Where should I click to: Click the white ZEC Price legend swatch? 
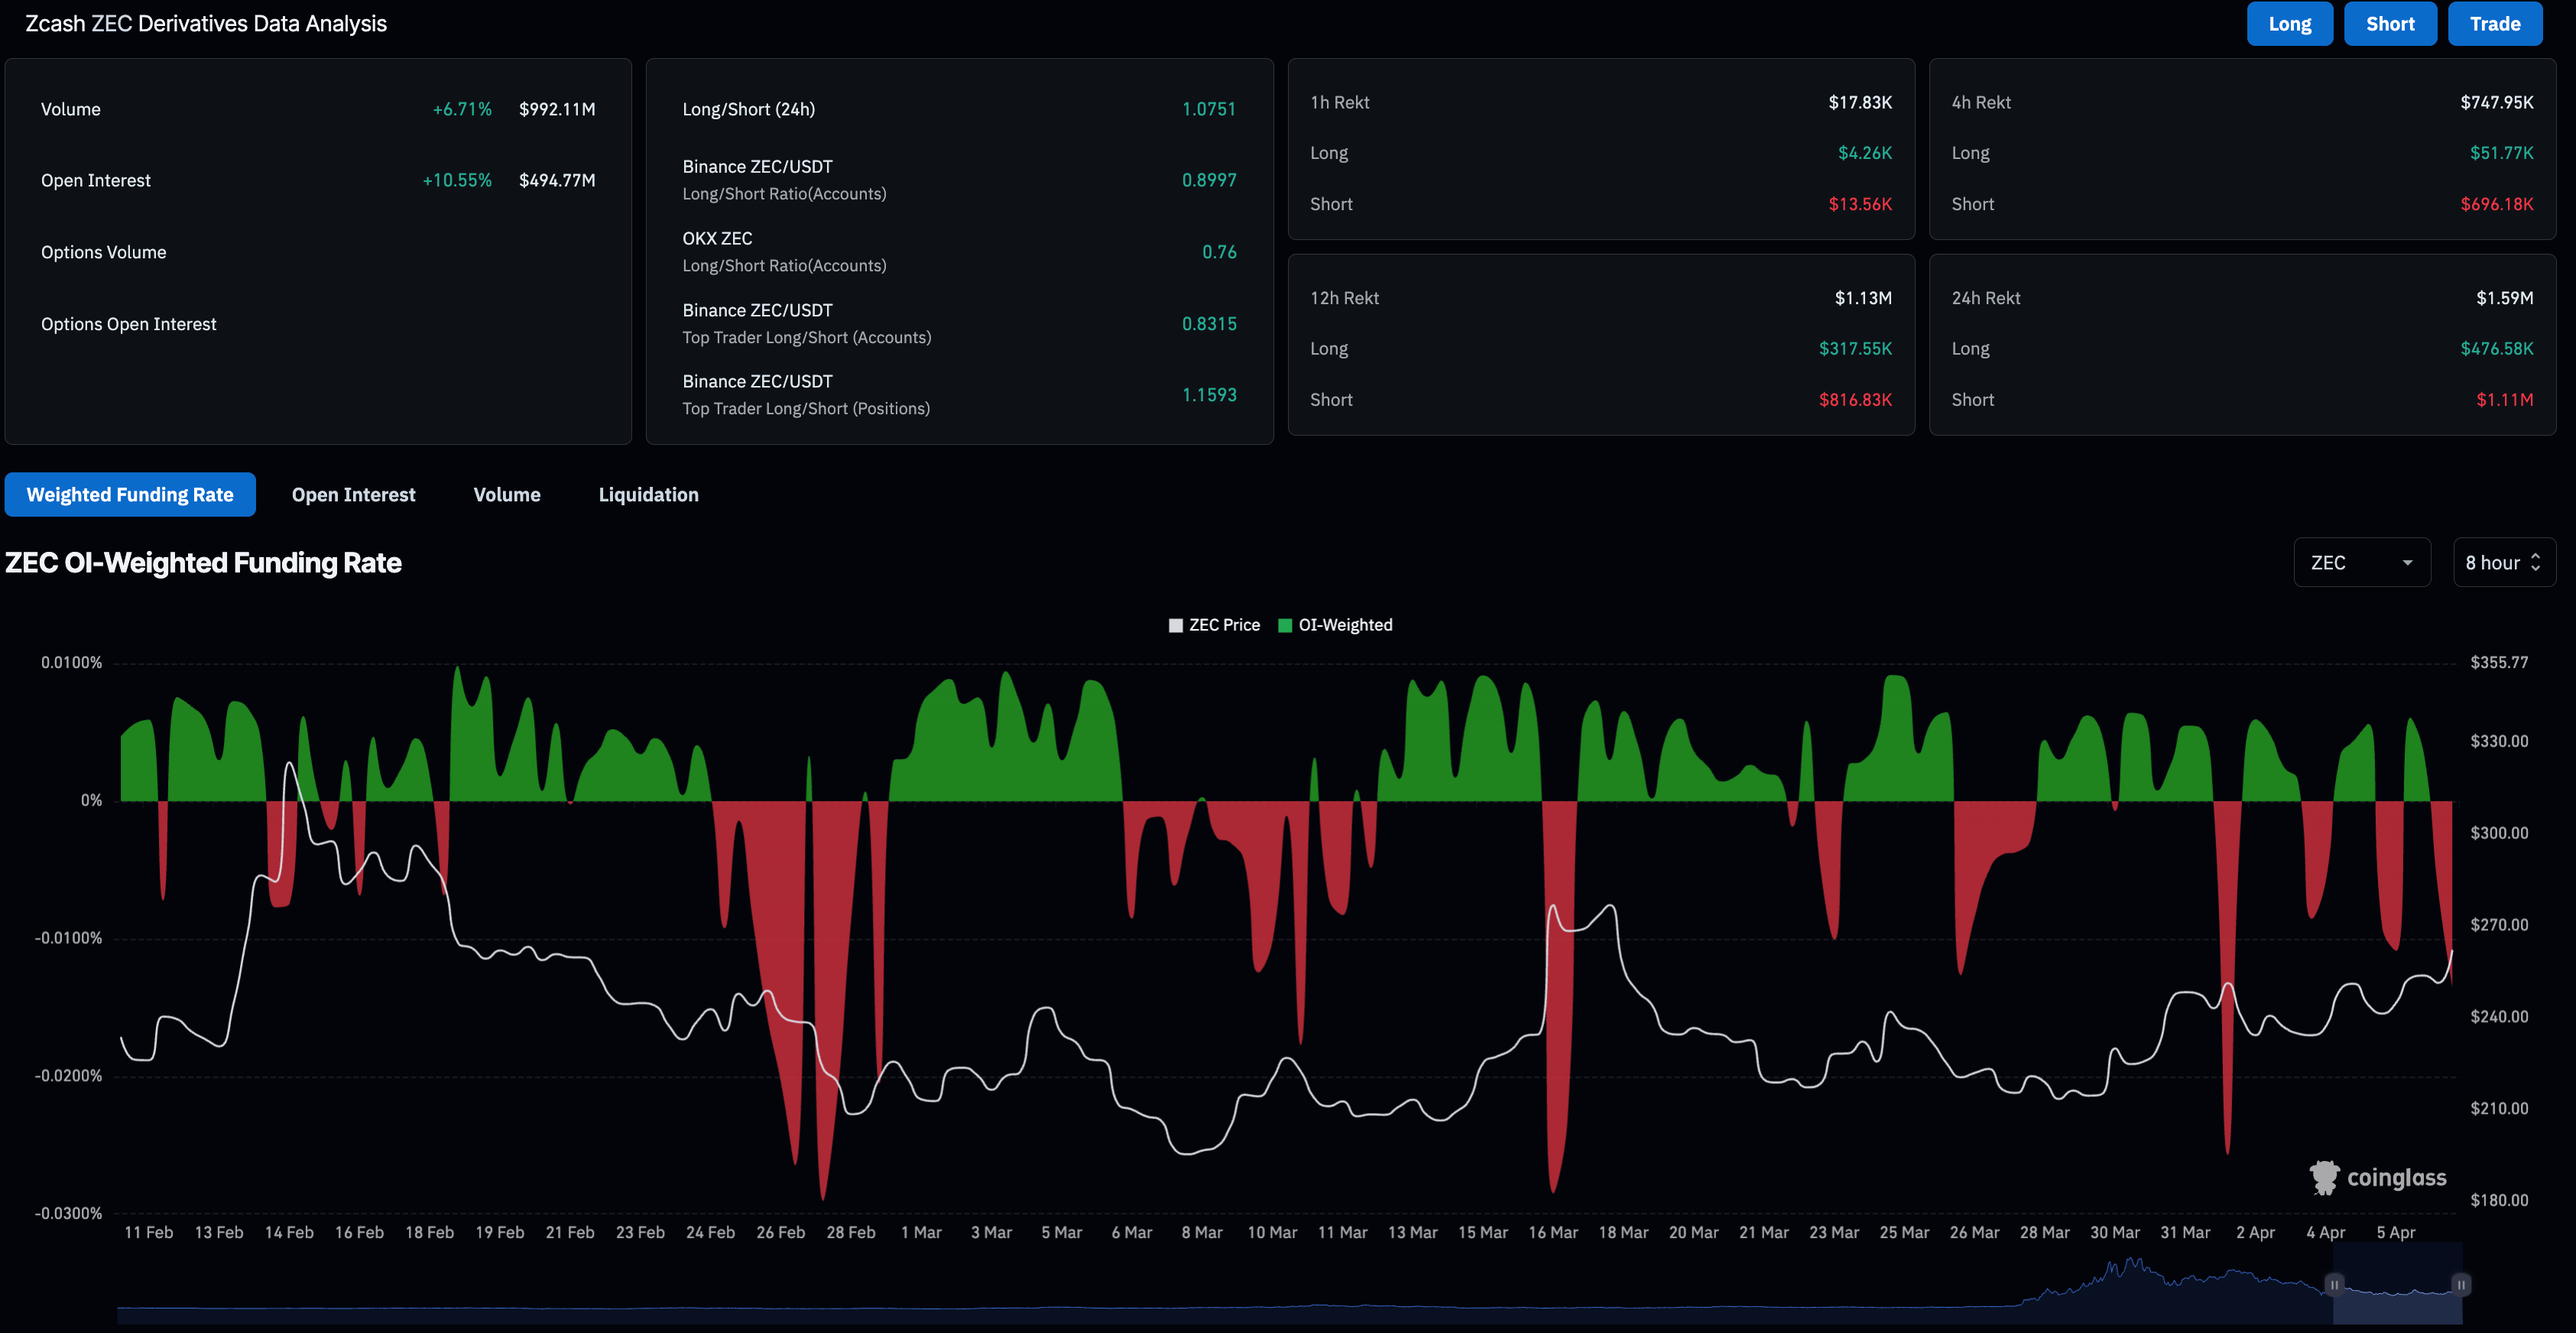[x=1176, y=625]
